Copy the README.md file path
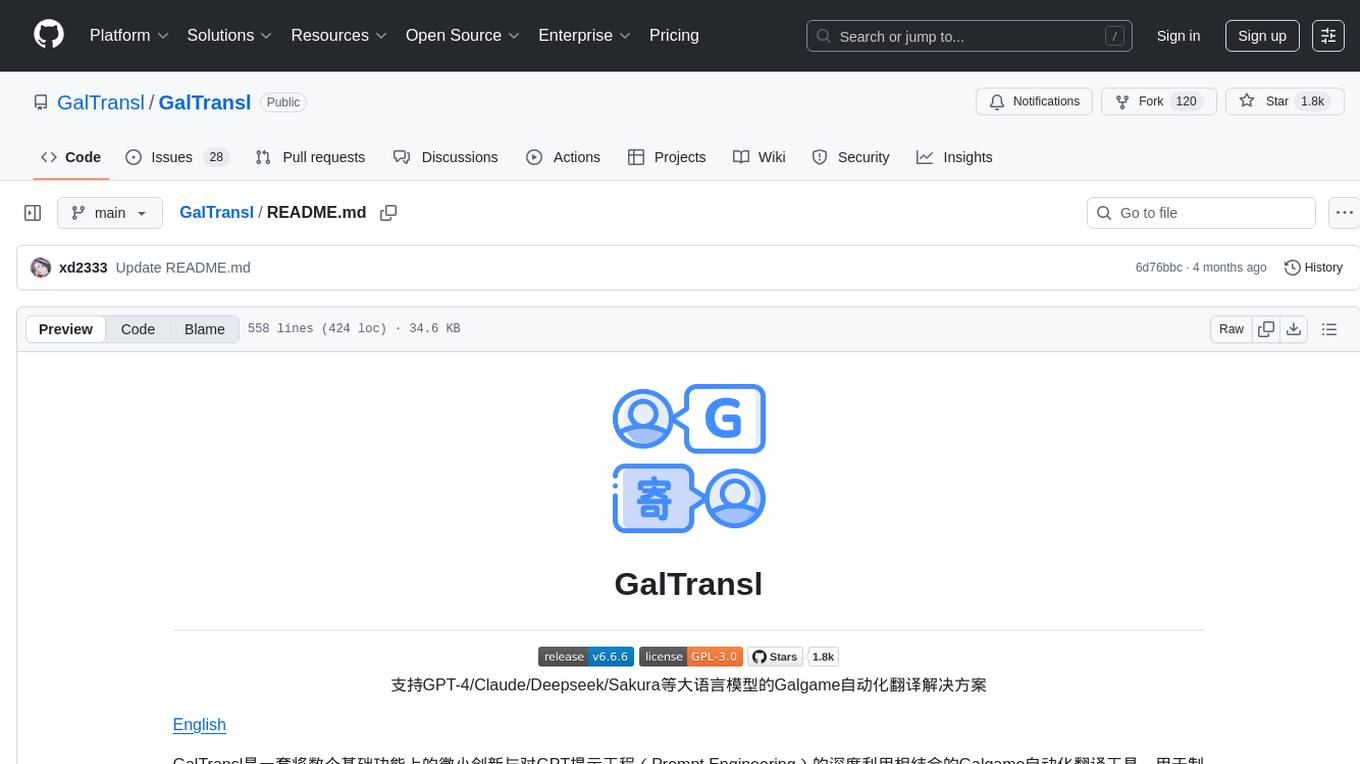Viewport: 1360px width, 764px height. coord(389,213)
